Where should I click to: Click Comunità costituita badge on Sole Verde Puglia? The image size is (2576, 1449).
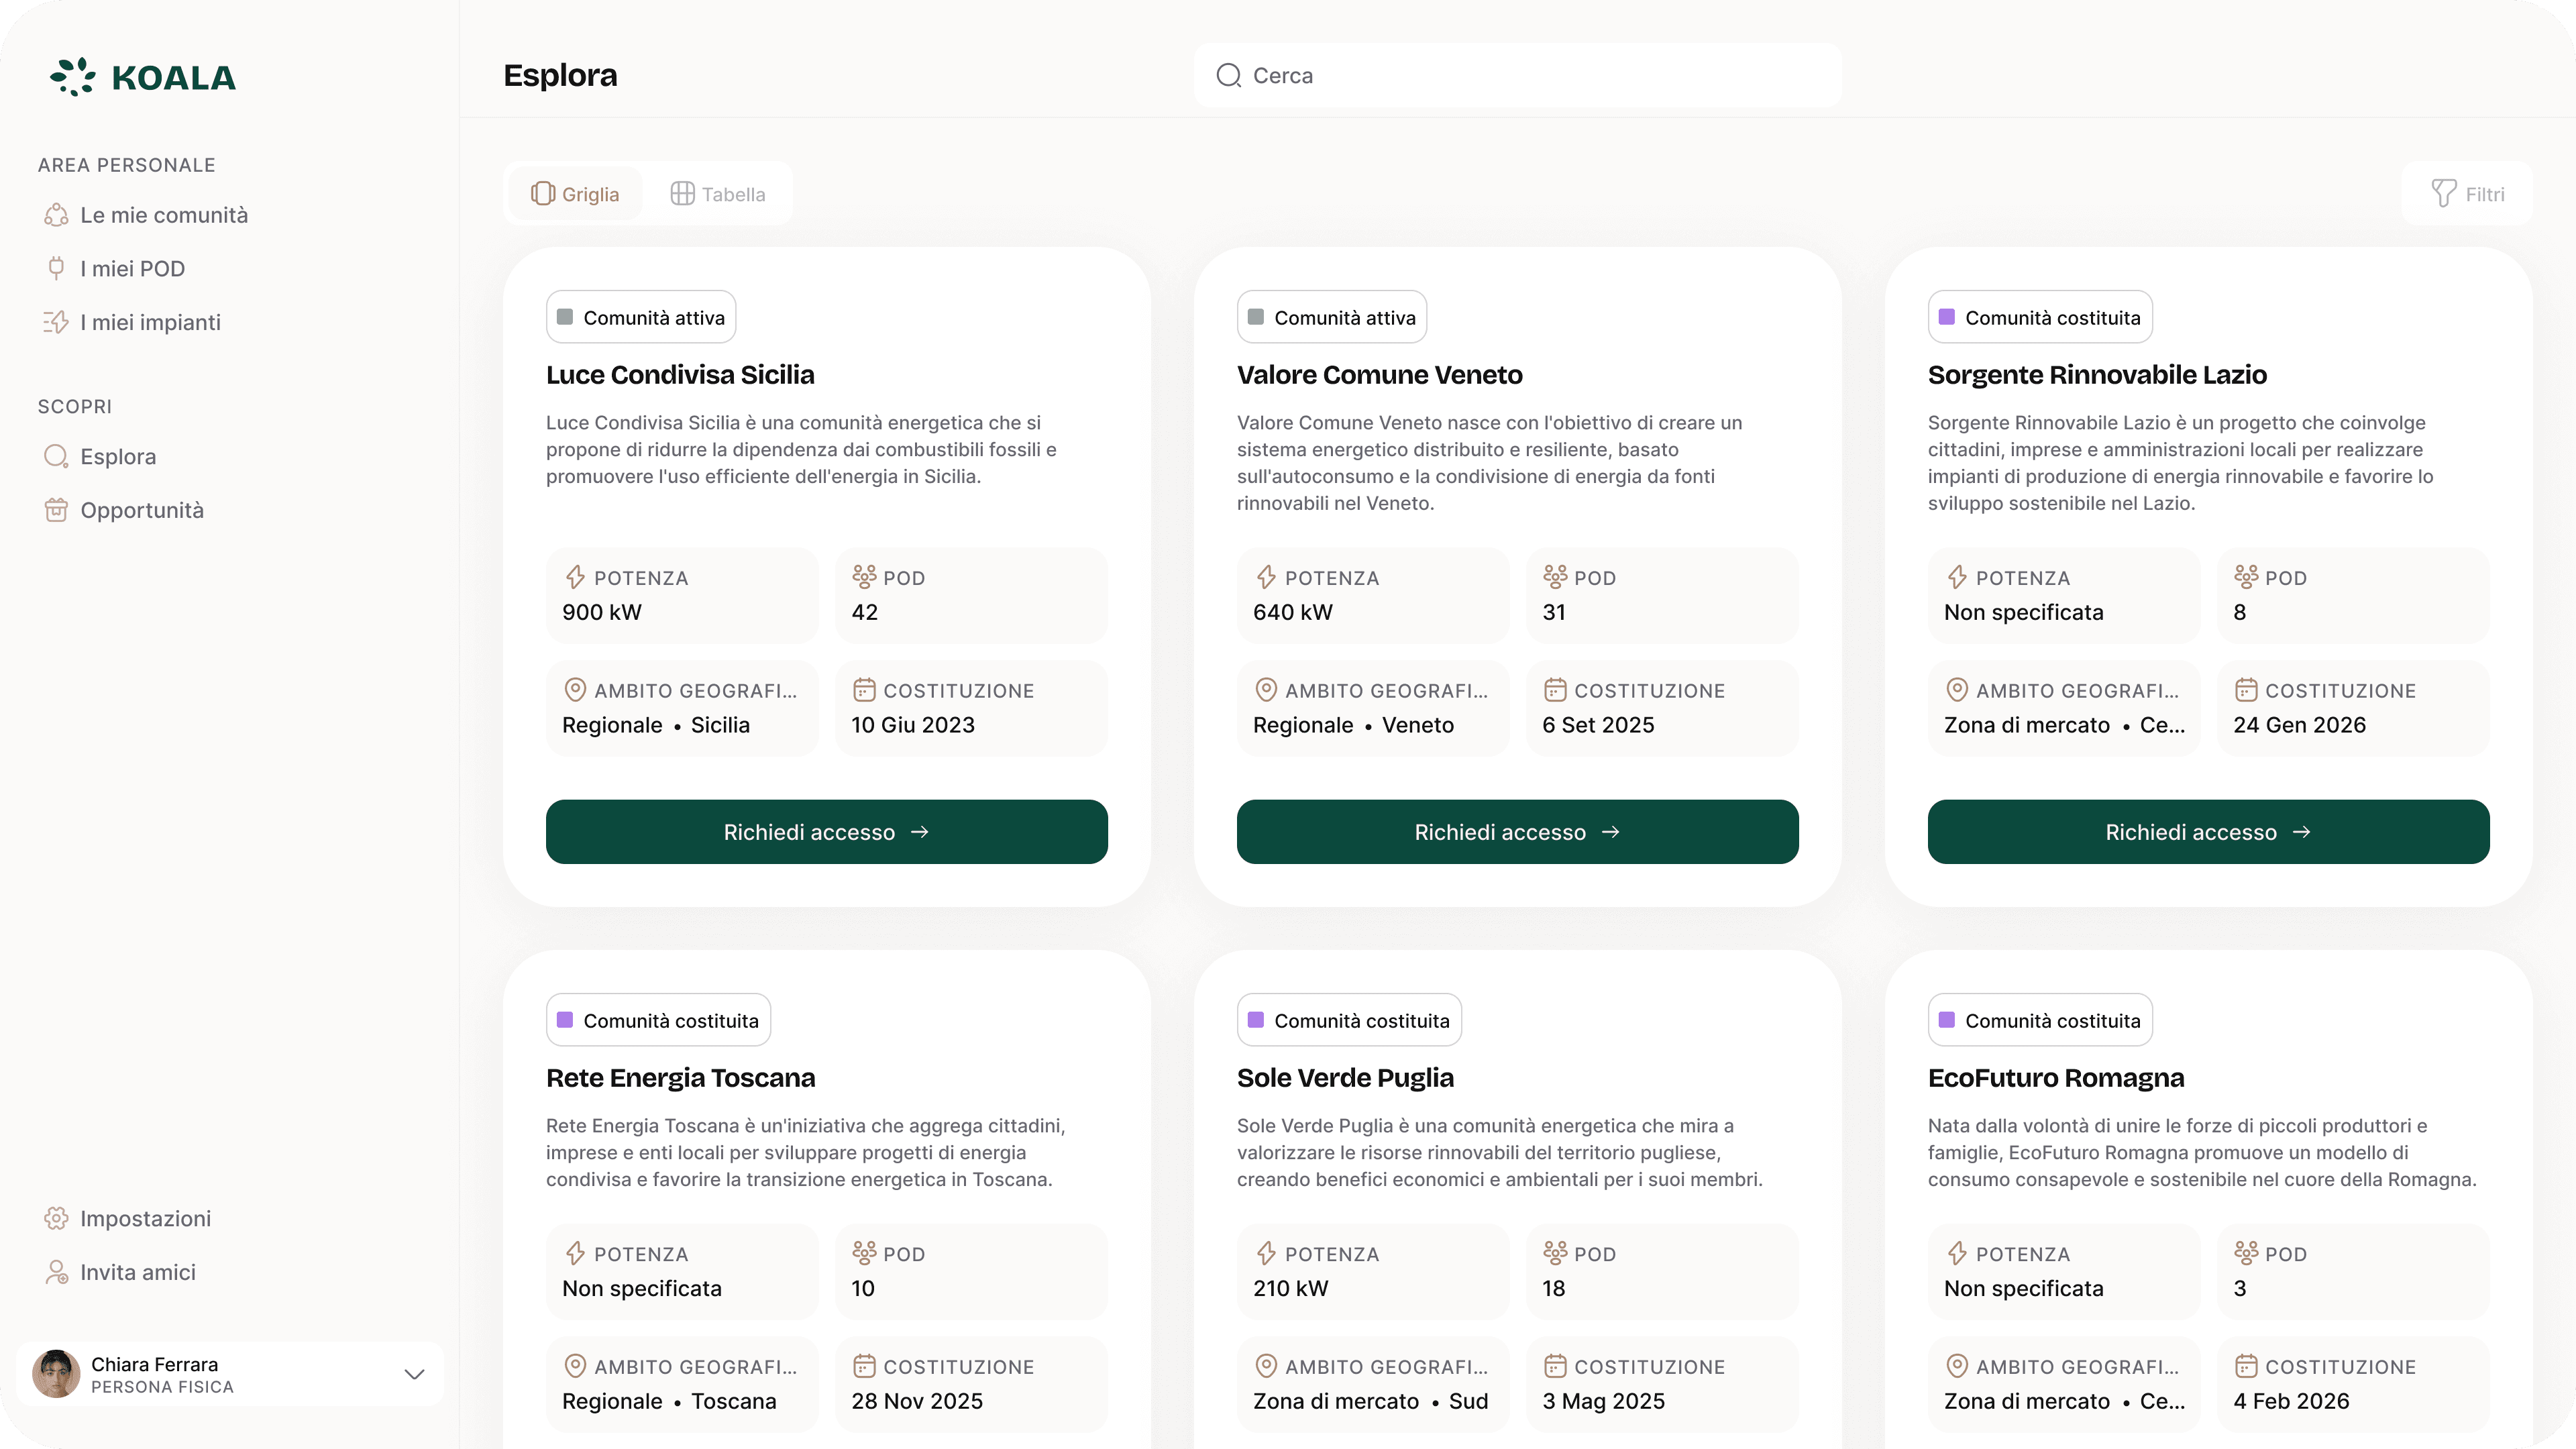point(1349,1020)
